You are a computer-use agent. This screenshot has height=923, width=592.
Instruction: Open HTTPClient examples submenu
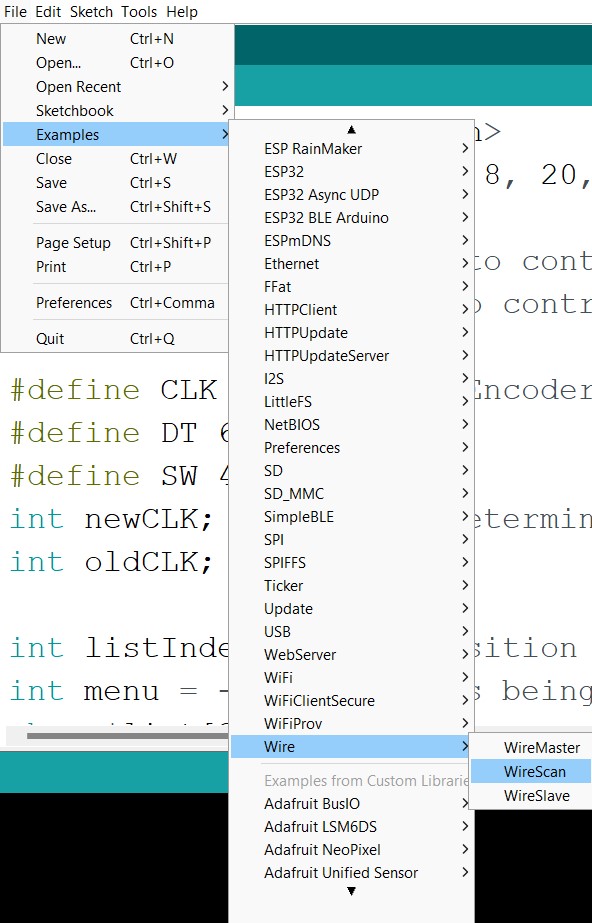[x=351, y=310]
